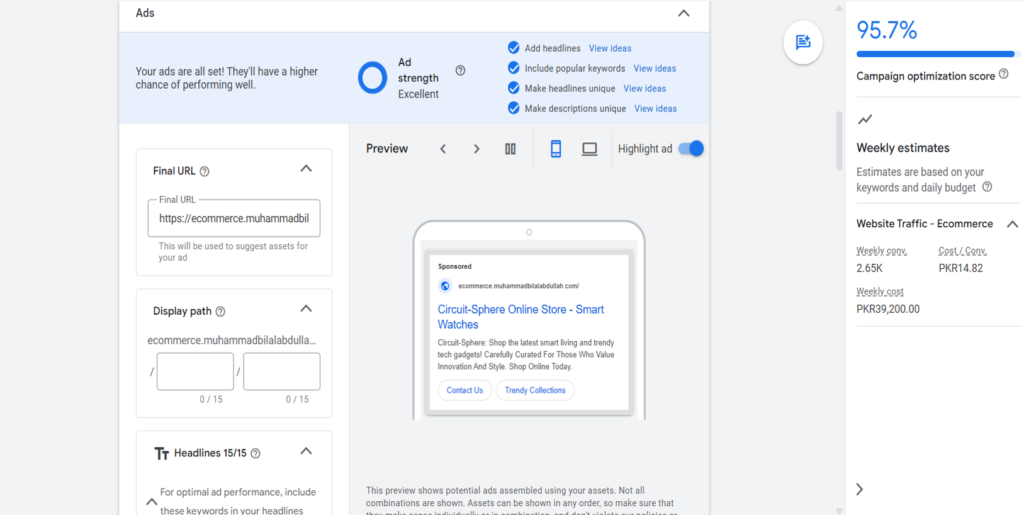This screenshot has height=515, width=1024.
Task: Click Include popular keywords checkmark icon
Action: (513, 68)
